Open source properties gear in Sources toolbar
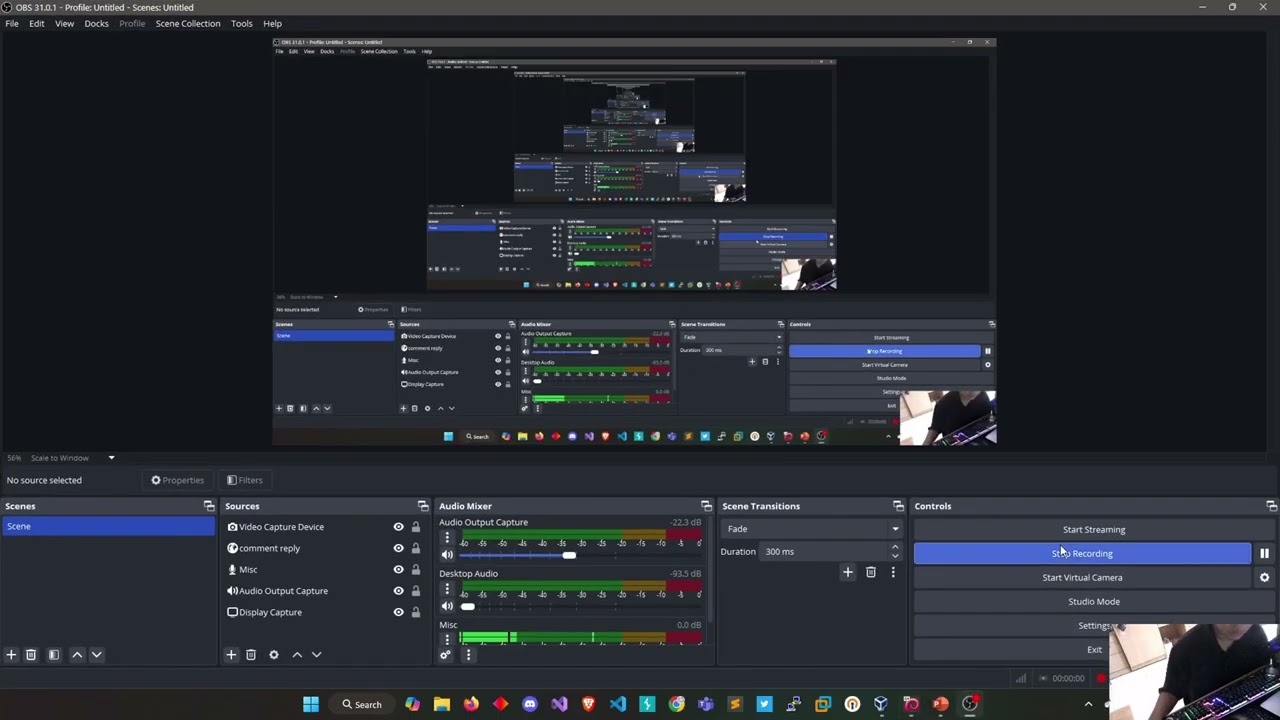 pos(274,655)
